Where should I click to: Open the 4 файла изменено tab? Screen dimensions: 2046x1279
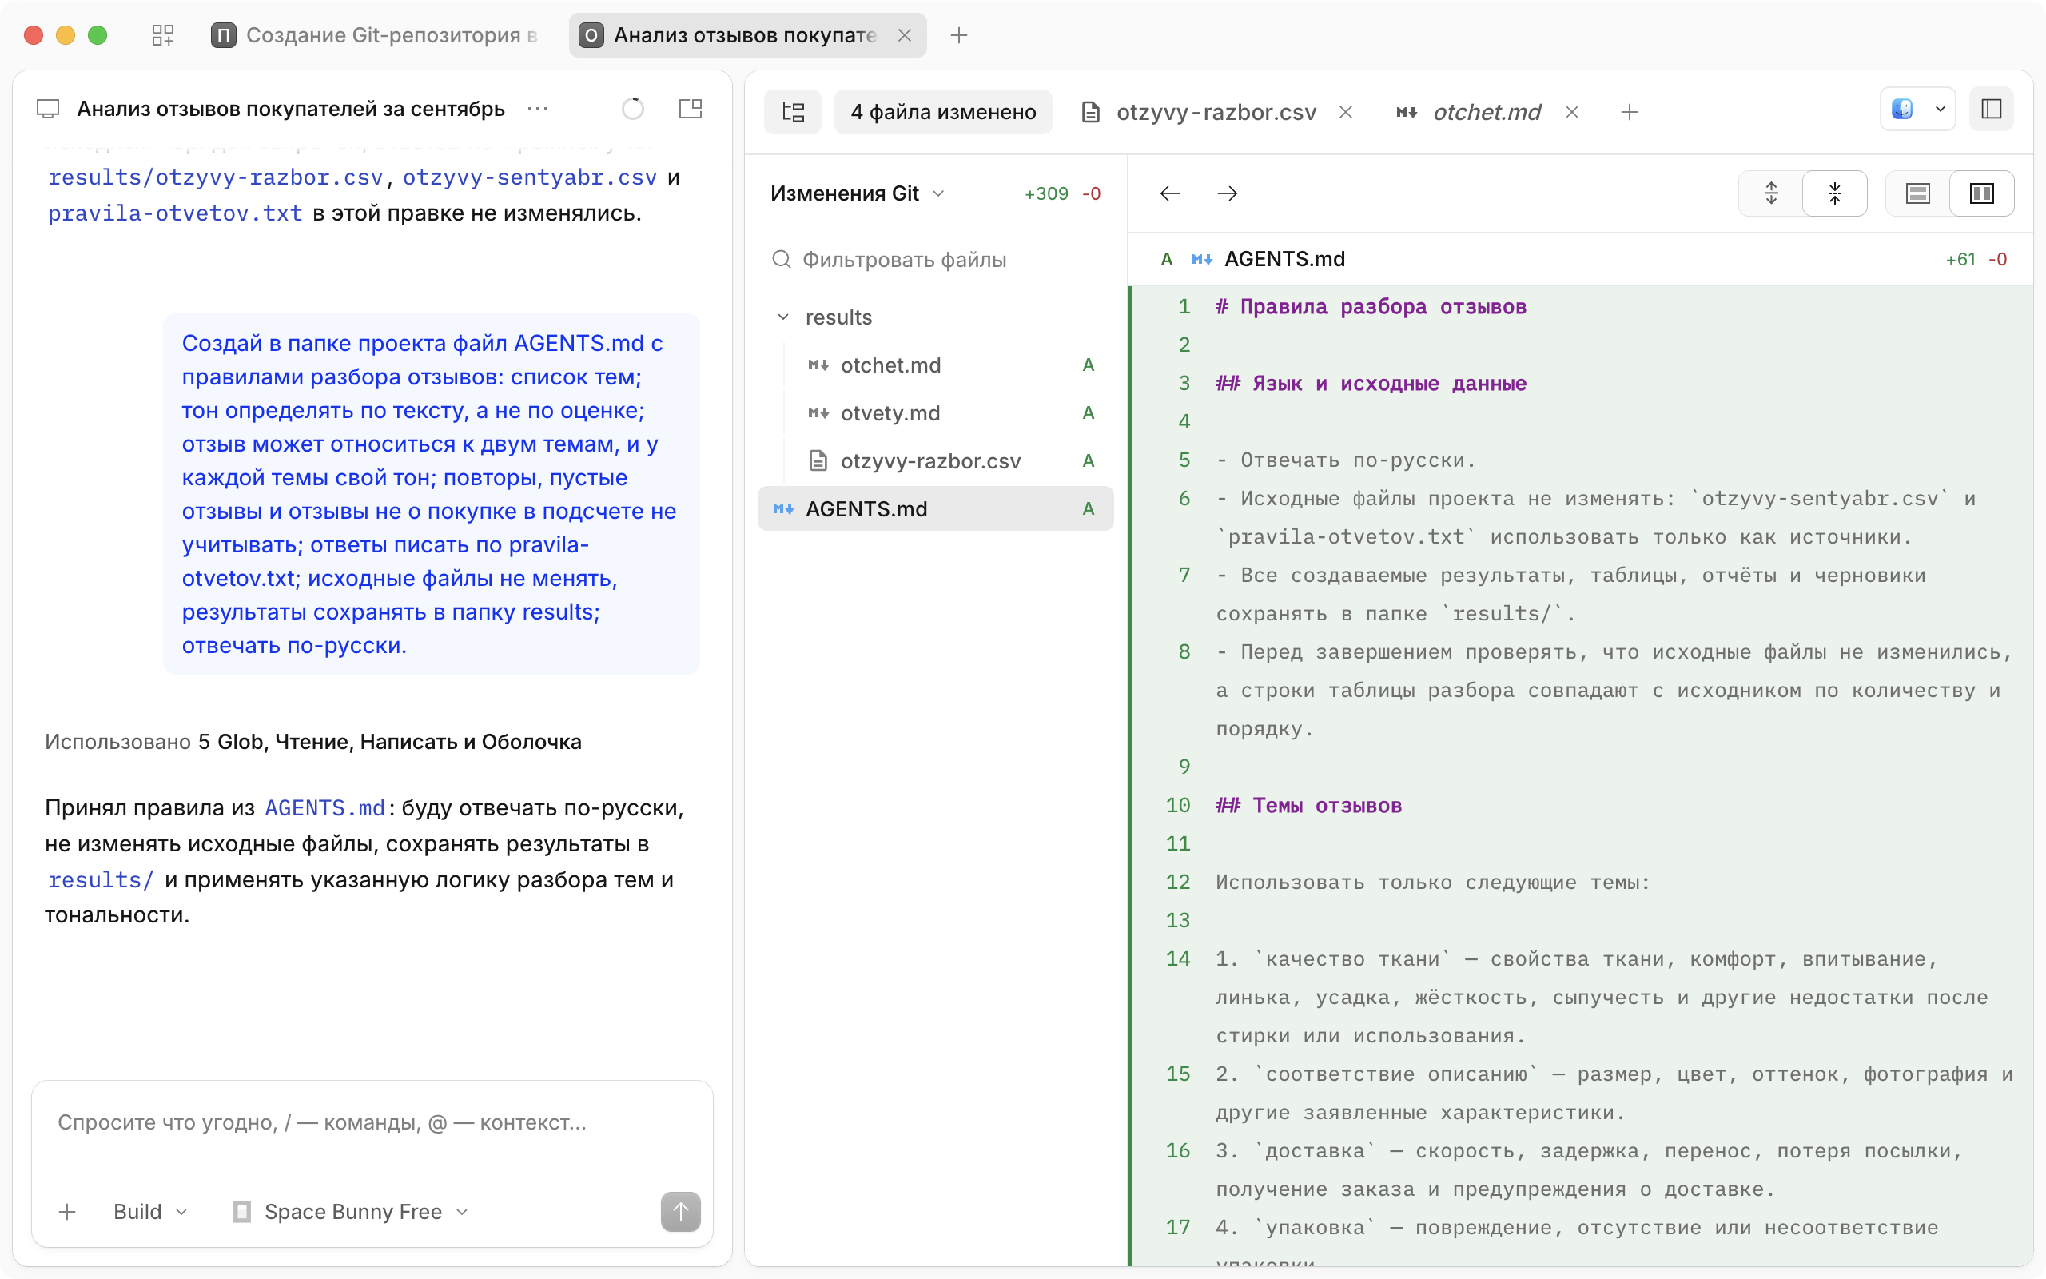[x=943, y=112]
